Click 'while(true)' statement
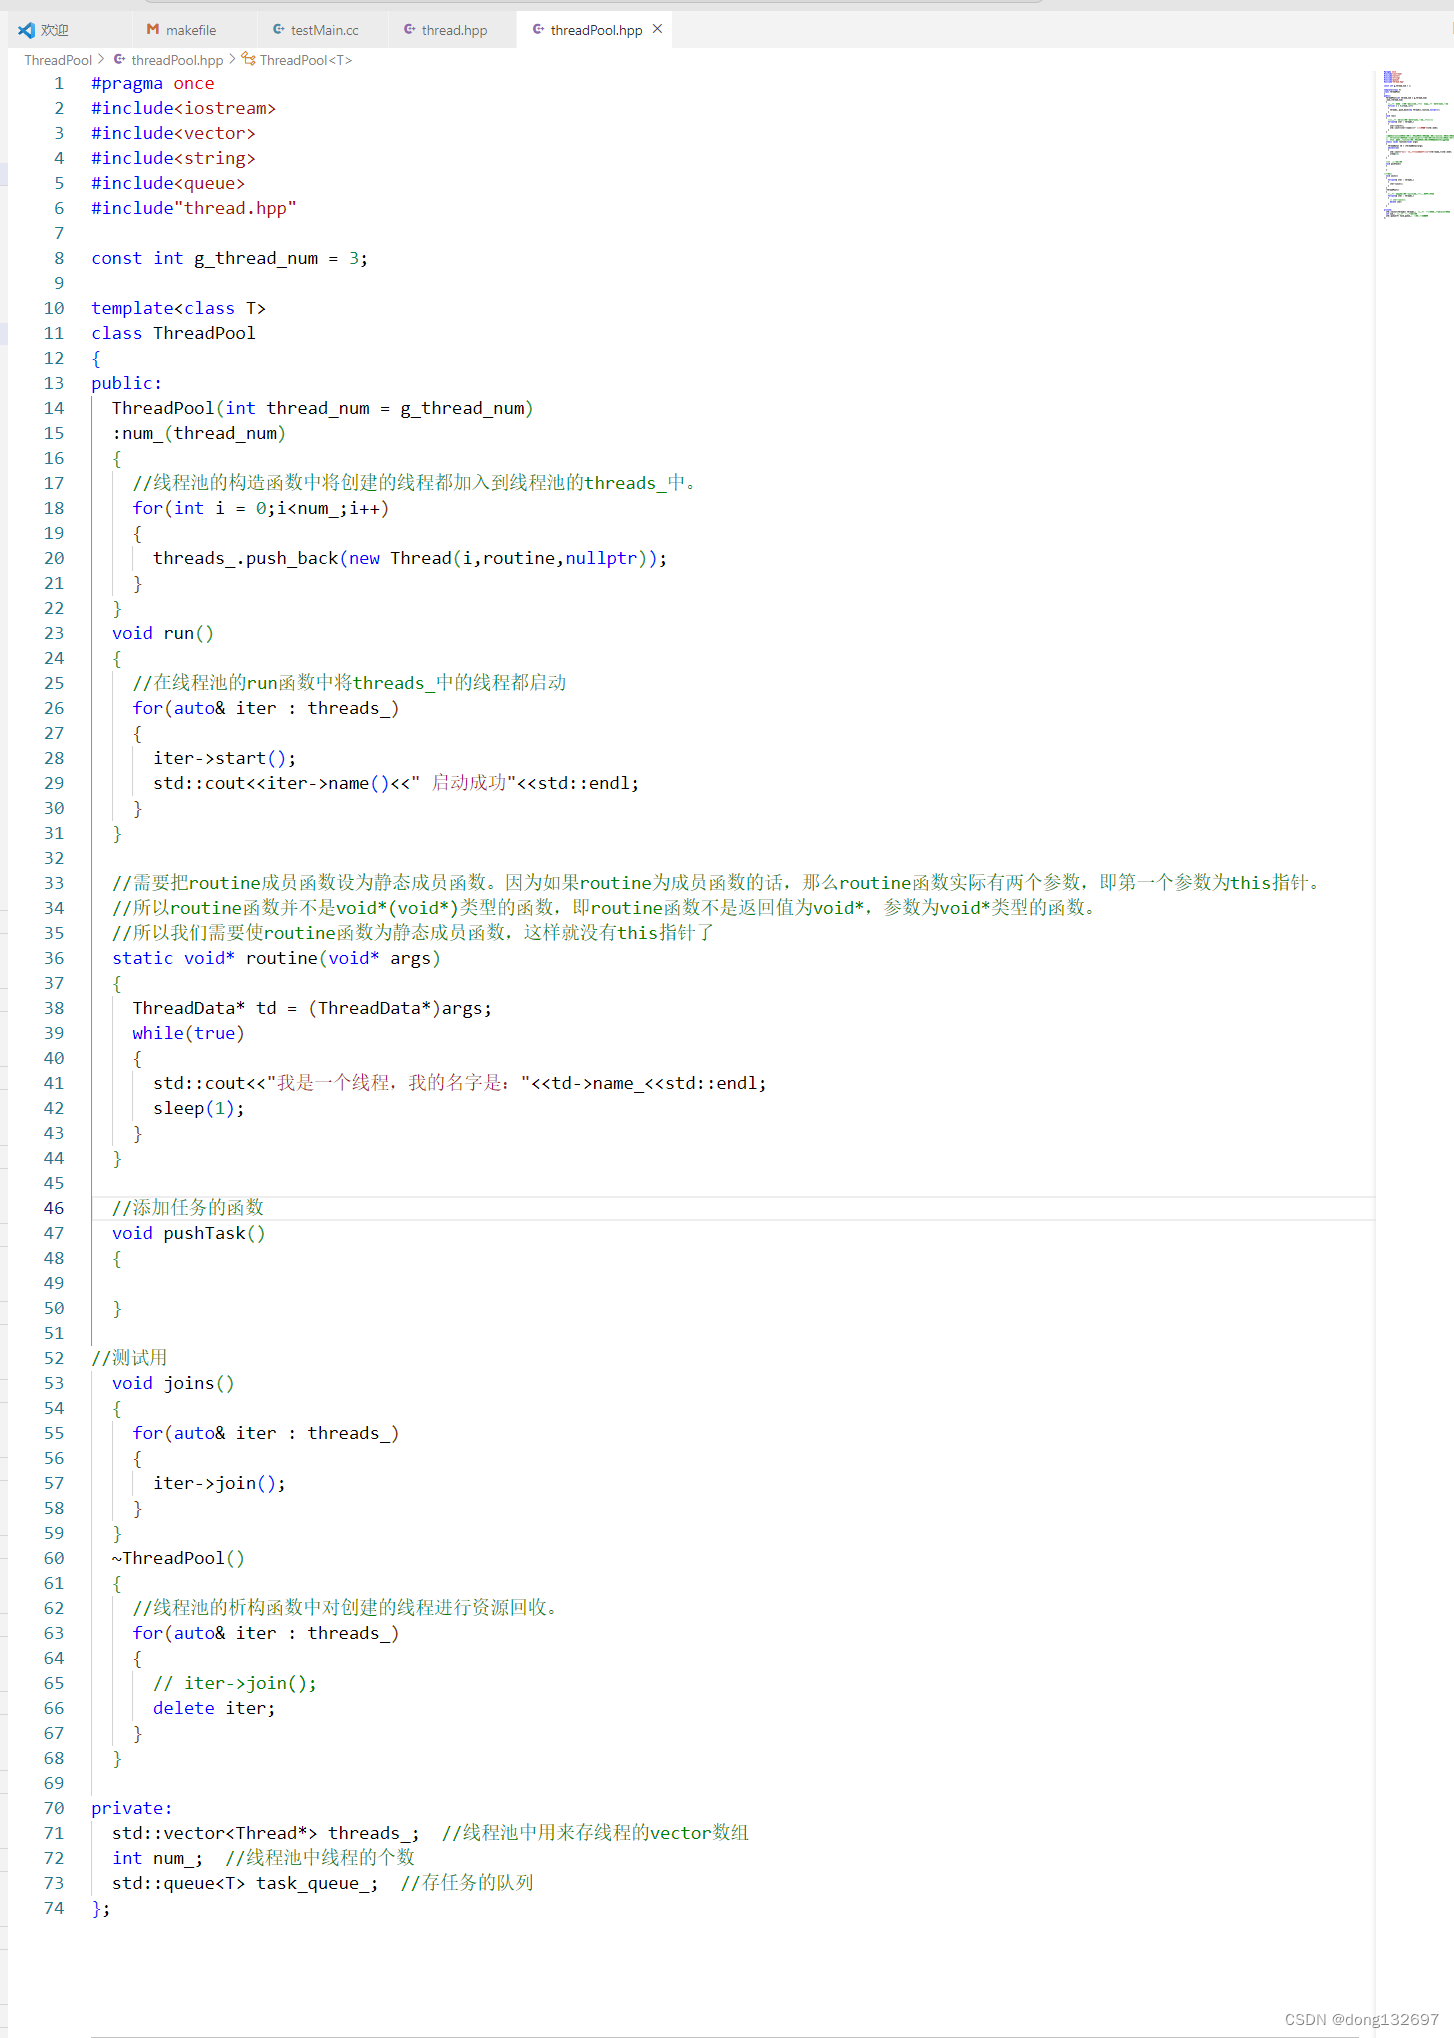The image size is (1454, 2038). (188, 1033)
